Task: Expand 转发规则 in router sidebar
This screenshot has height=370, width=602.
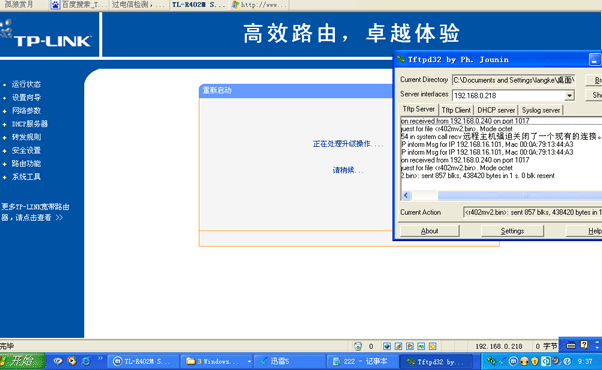Action: point(26,137)
